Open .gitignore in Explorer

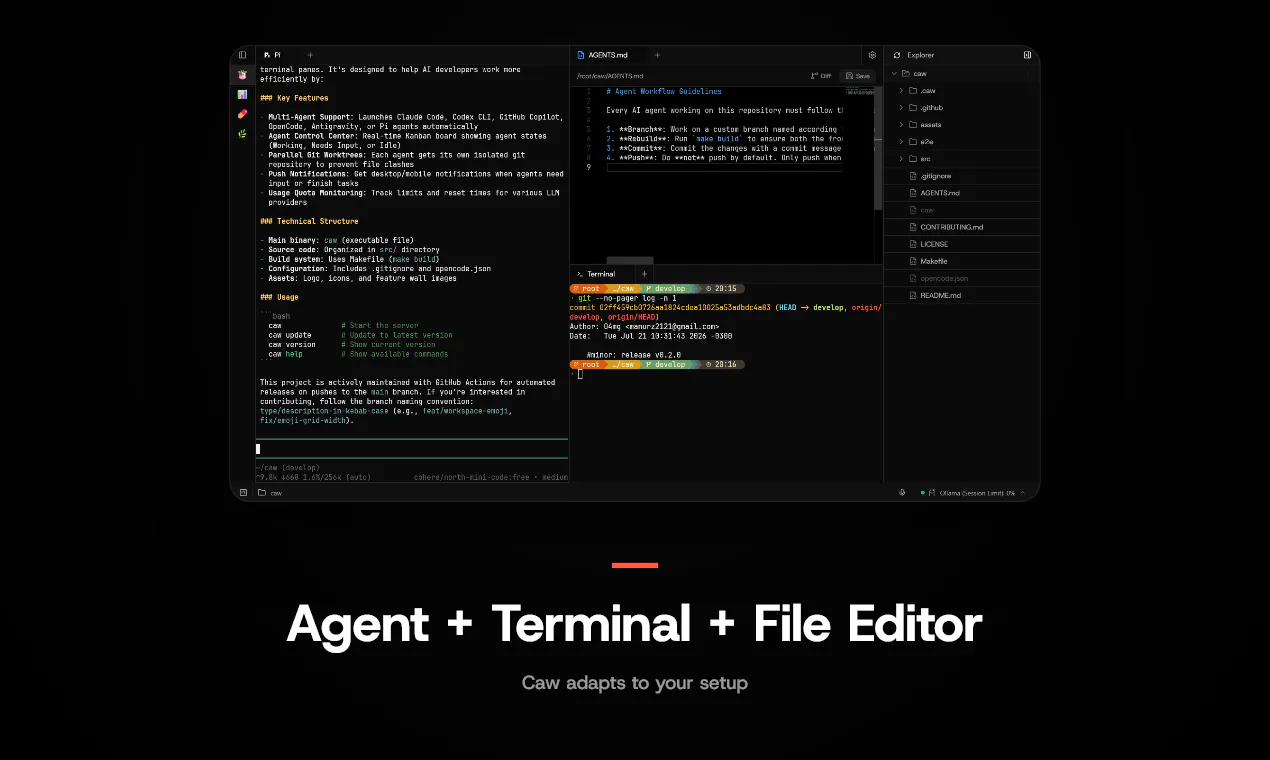click(962, 176)
